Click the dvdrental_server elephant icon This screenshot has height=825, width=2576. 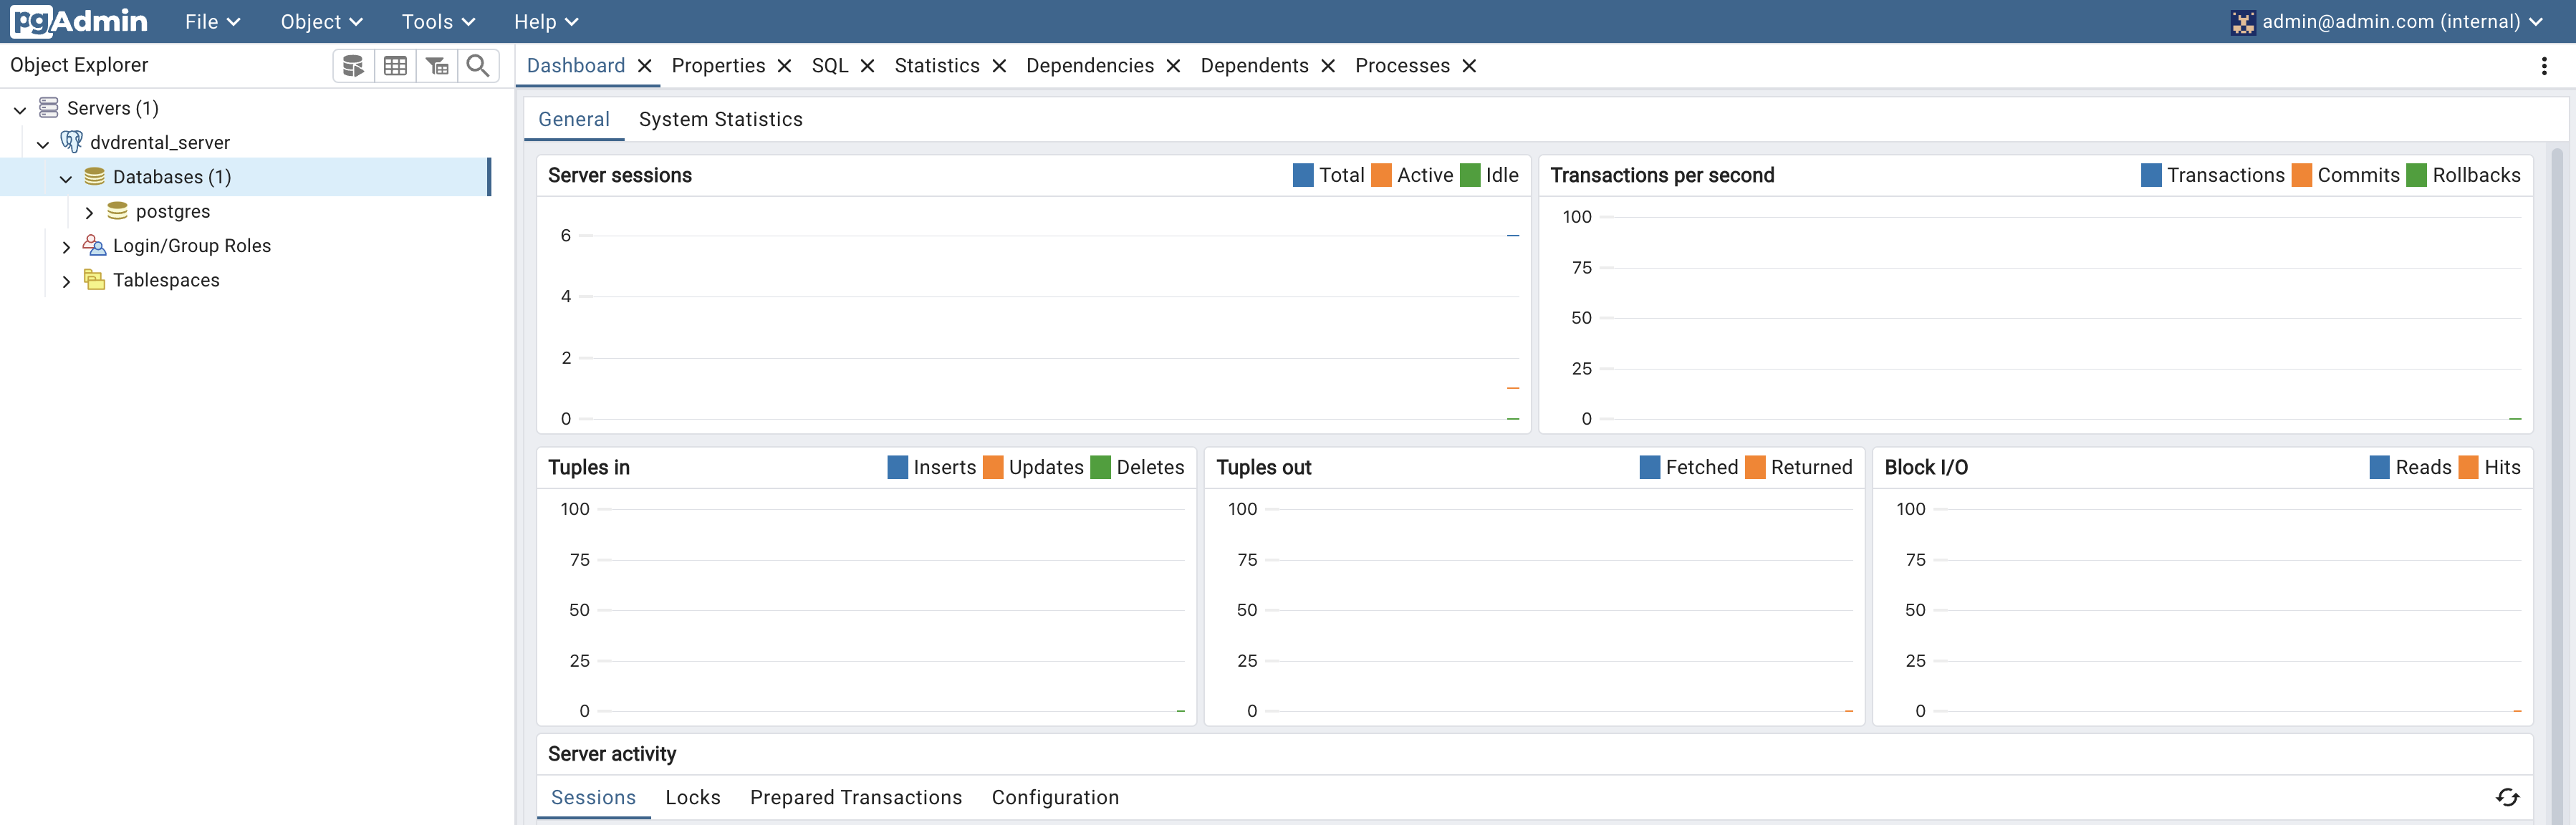click(71, 142)
